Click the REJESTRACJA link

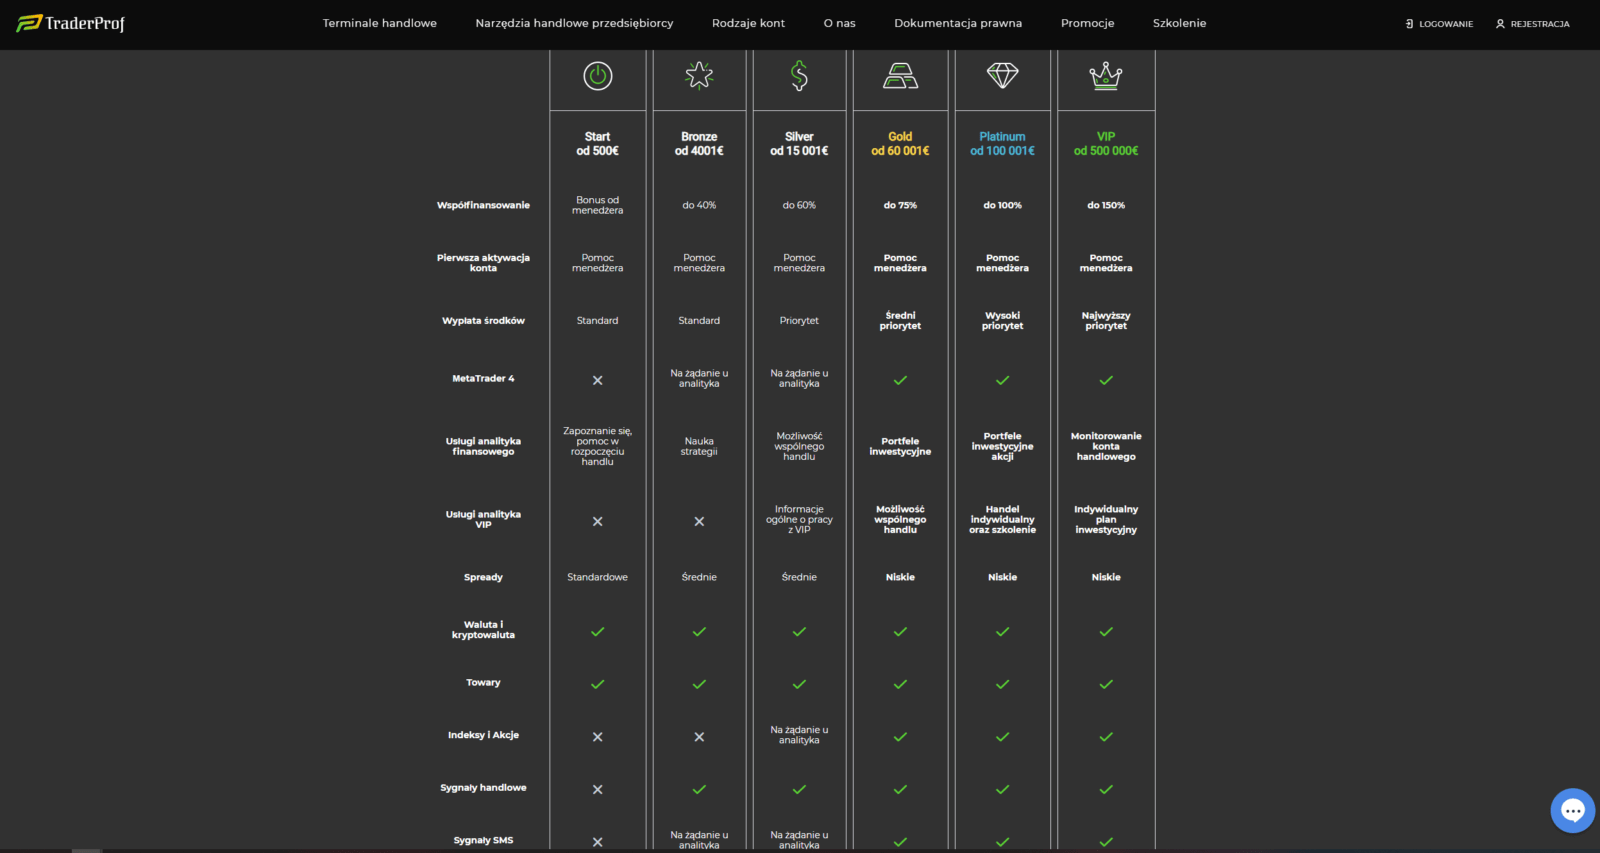click(x=1532, y=24)
